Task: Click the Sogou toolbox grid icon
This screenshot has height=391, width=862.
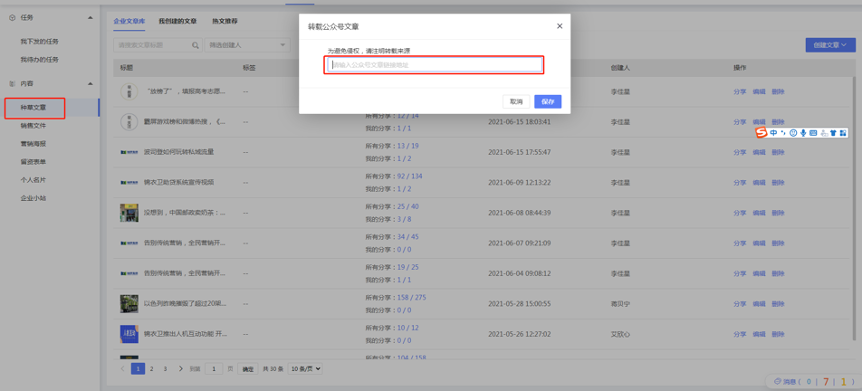Action: pos(842,133)
